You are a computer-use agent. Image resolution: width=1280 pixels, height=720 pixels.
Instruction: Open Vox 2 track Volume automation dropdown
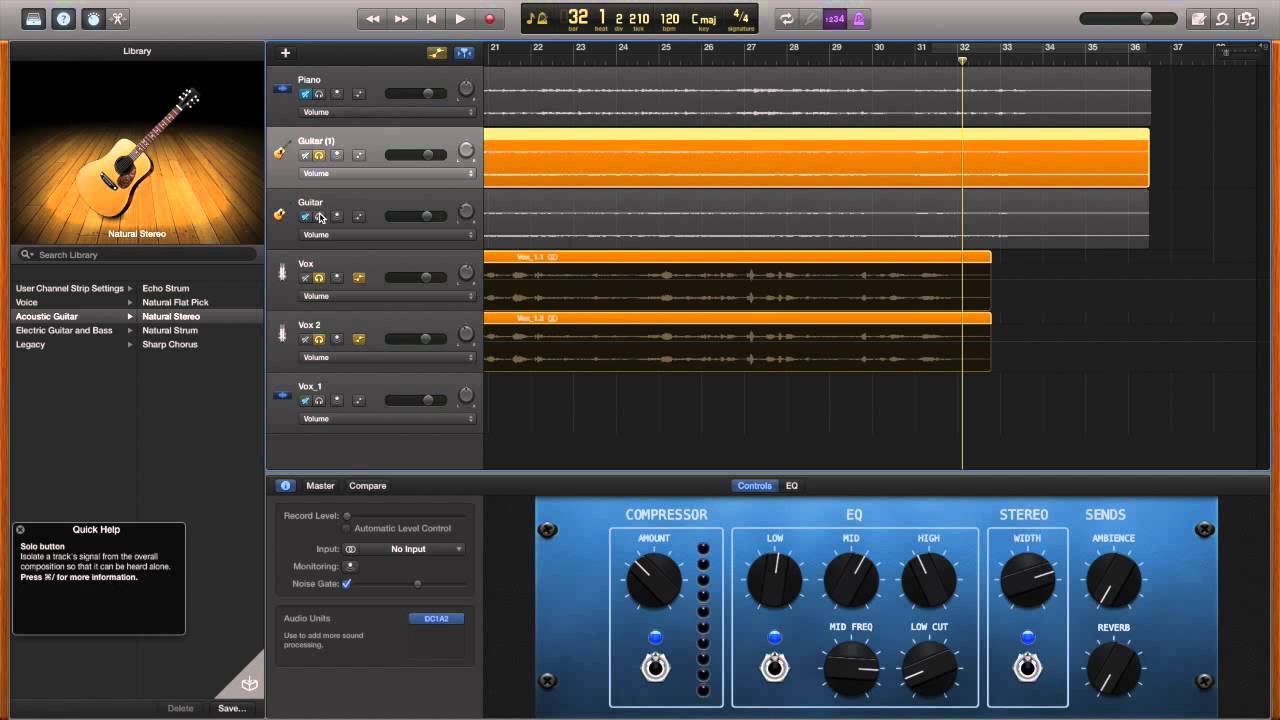[x=387, y=357]
